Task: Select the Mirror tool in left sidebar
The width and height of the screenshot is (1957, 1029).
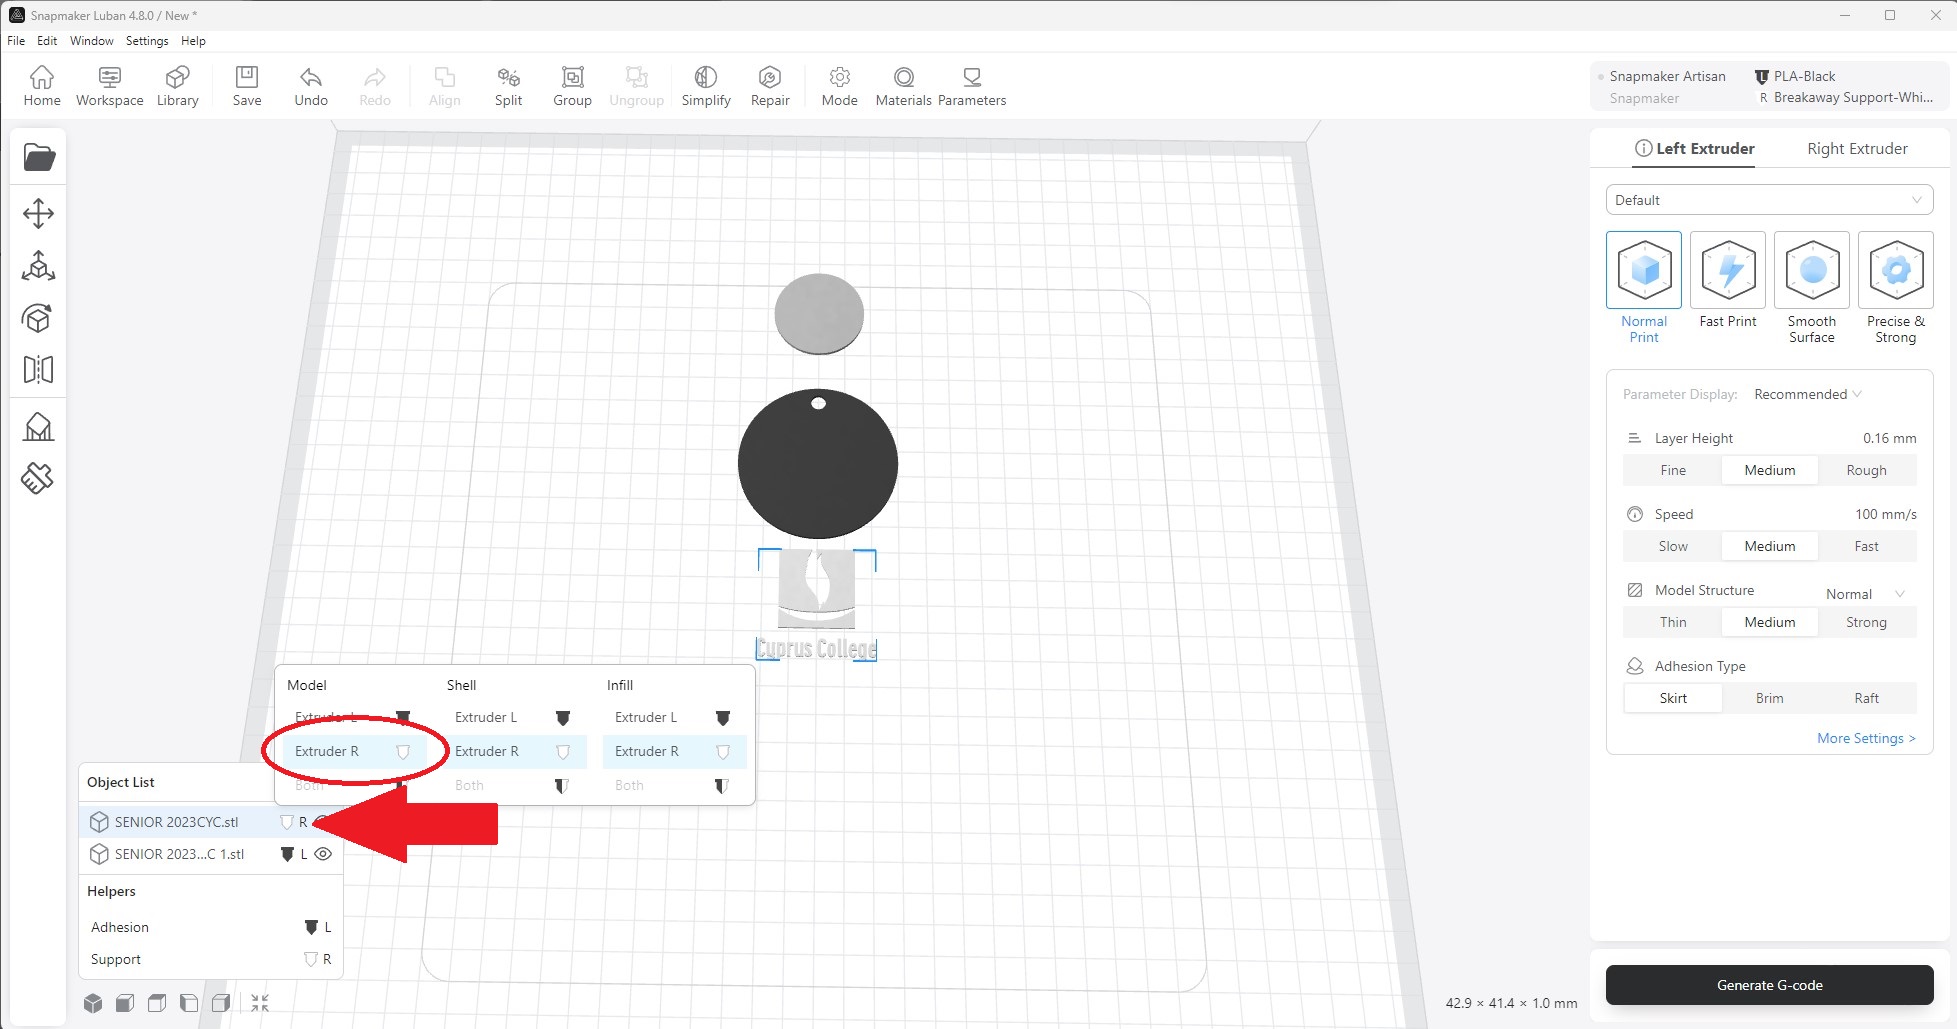Action: pyautogui.click(x=38, y=370)
